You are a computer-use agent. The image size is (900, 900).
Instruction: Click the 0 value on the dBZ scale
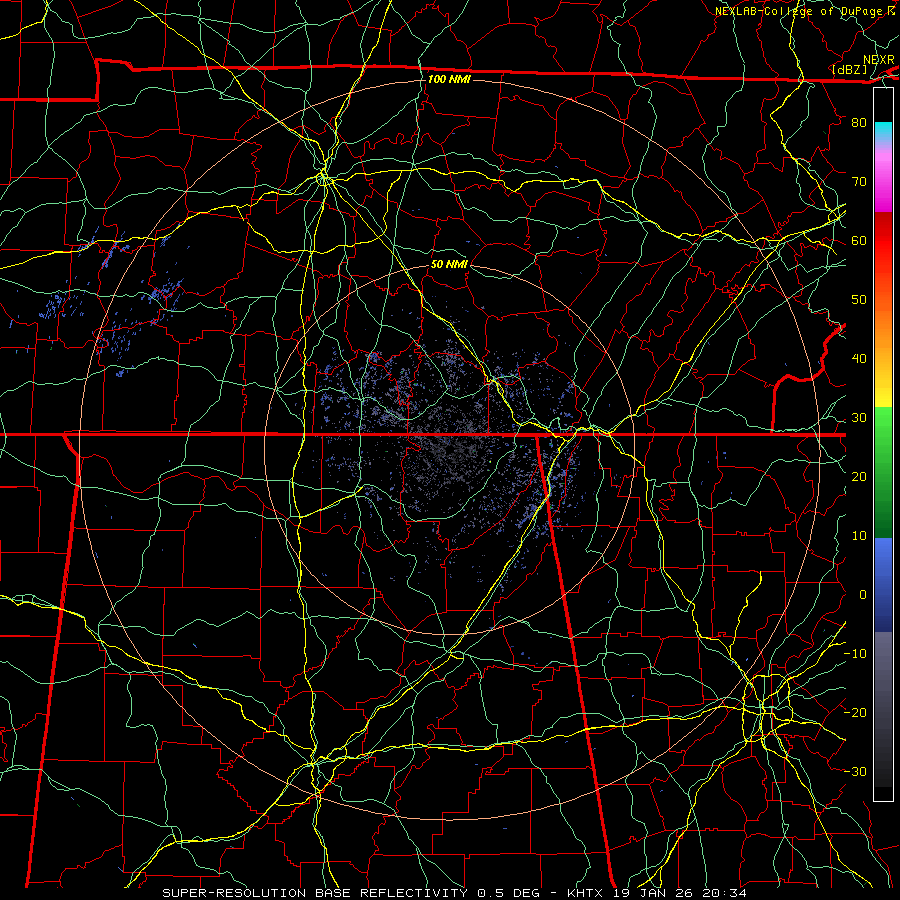point(863,595)
